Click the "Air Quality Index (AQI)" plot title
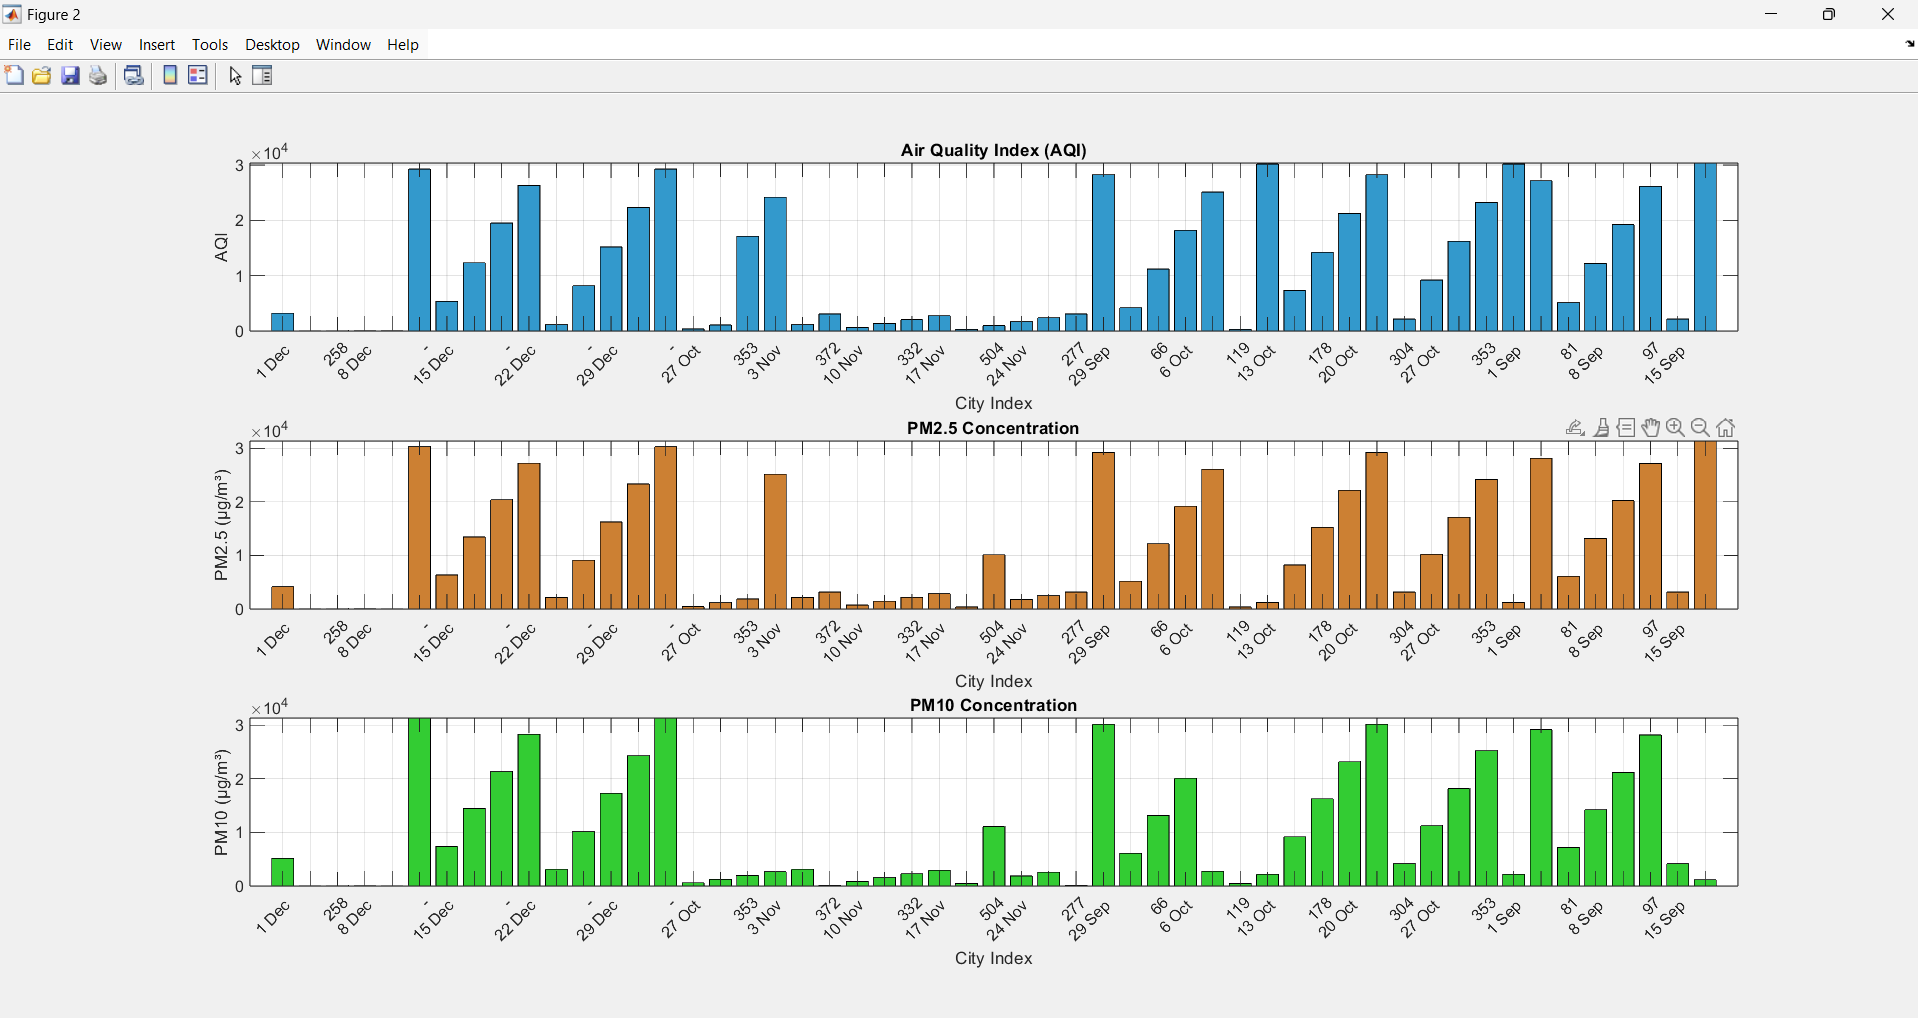This screenshot has height=1018, width=1918. 993,150
